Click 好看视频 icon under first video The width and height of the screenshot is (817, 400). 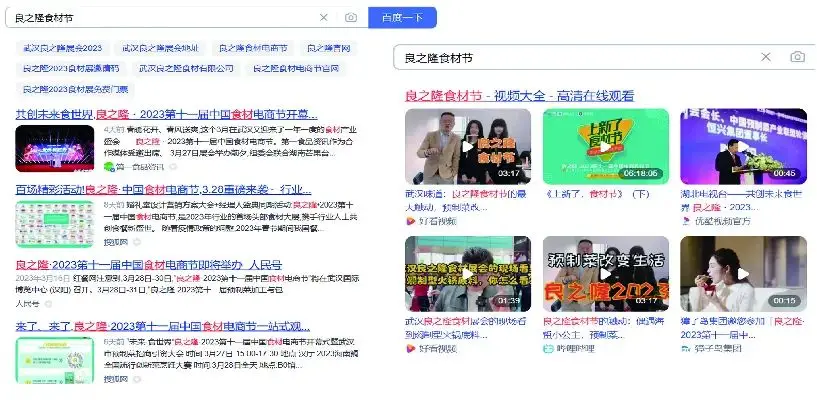410,221
